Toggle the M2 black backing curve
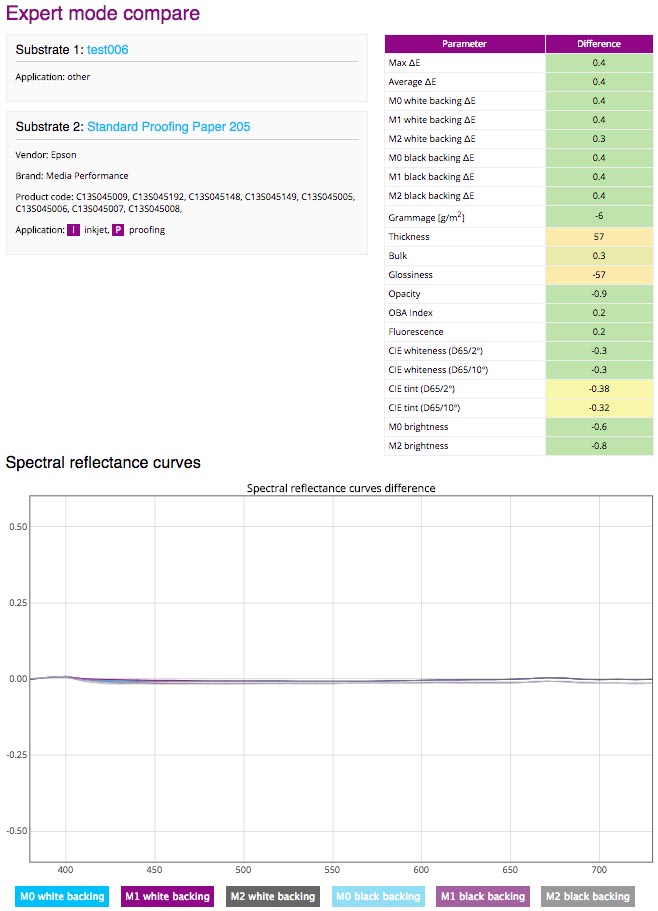 pos(588,896)
